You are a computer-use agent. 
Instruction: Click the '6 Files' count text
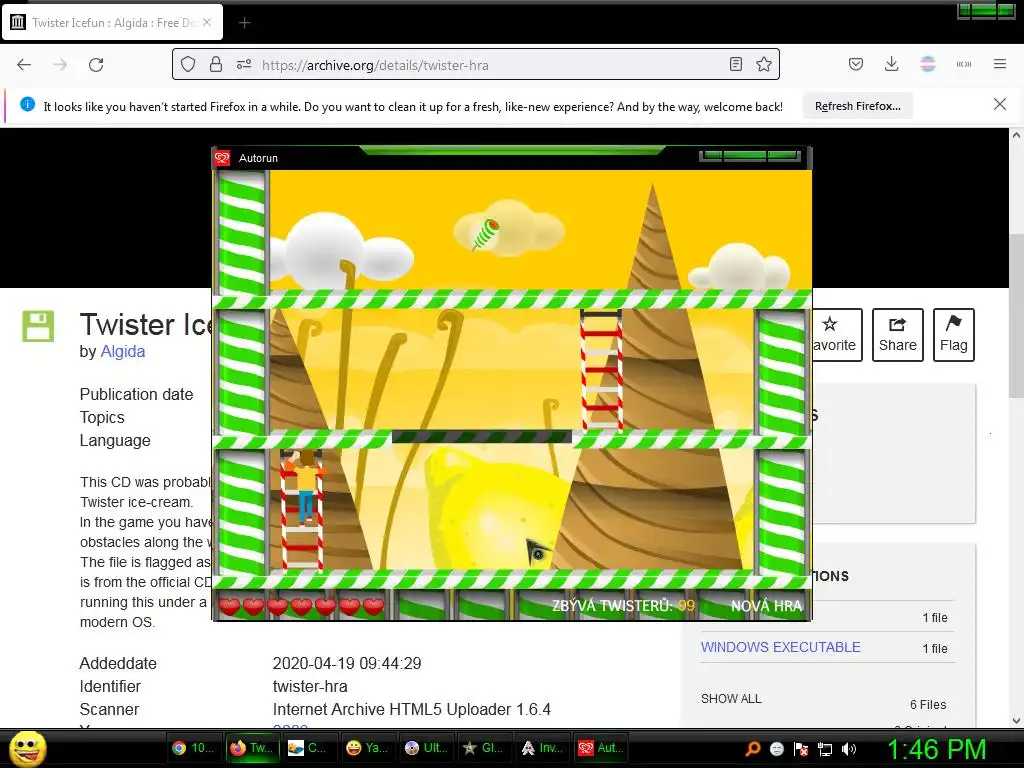[x=928, y=705]
